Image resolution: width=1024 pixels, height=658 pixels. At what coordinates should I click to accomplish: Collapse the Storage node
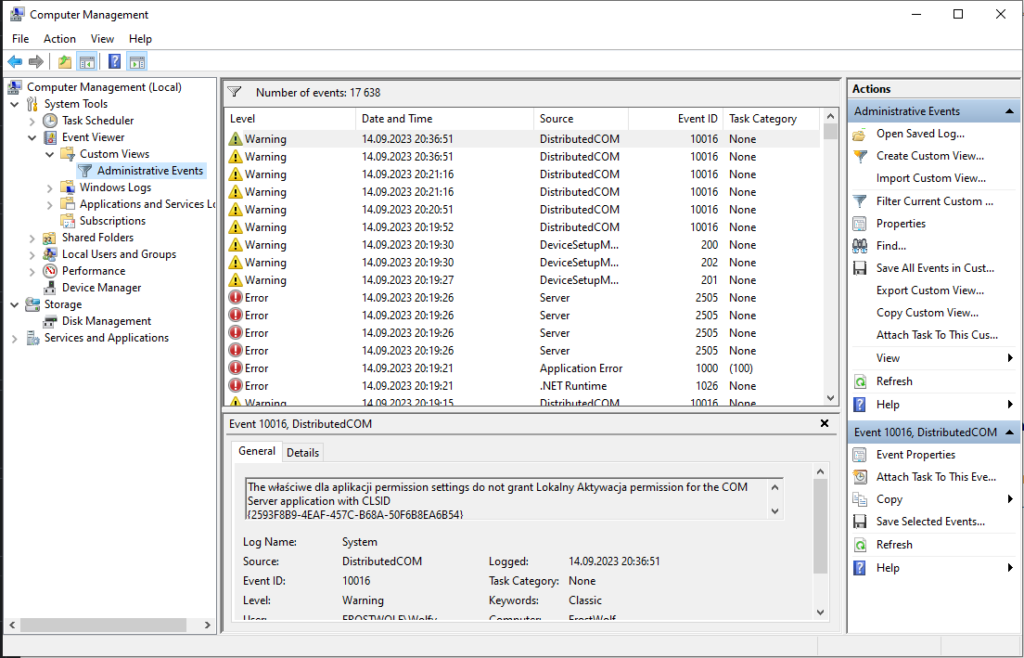point(14,305)
